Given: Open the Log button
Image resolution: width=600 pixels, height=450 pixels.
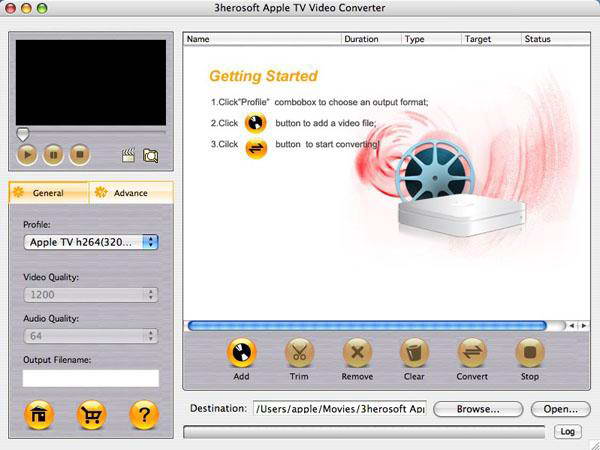Looking at the screenshot, I should [x=567, y=432].
